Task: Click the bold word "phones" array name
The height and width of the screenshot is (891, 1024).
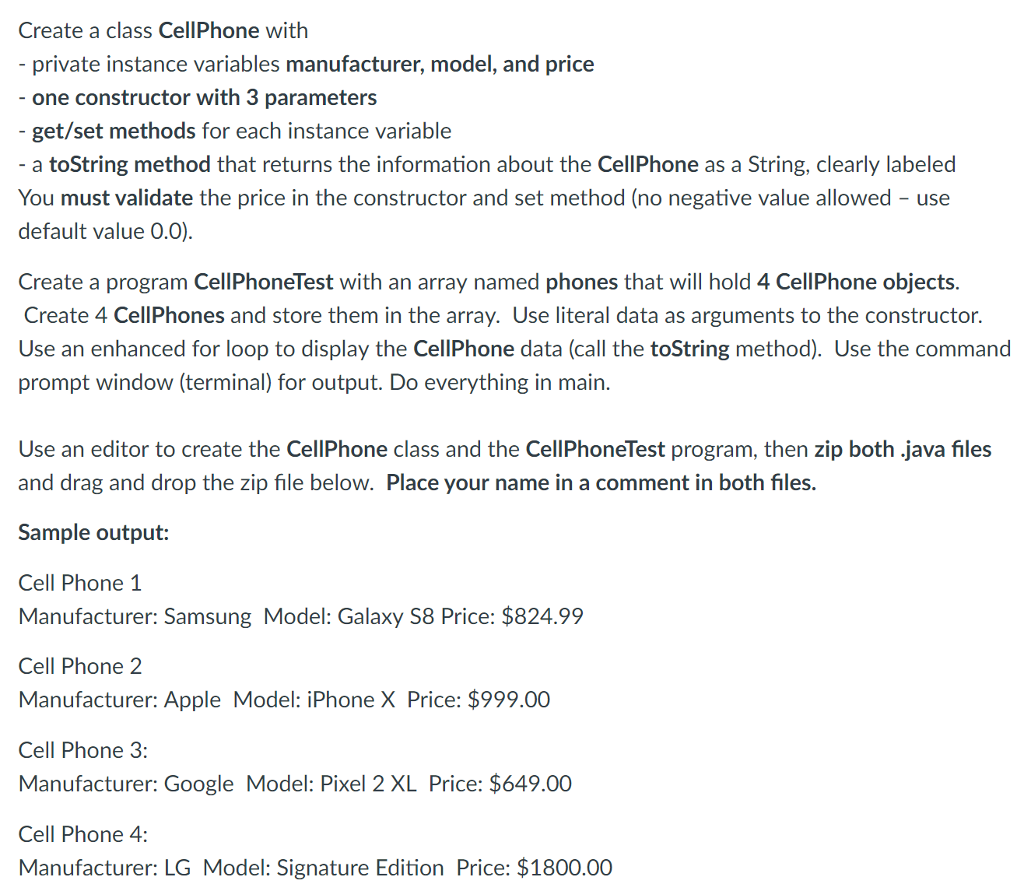Action: (582, 282)
